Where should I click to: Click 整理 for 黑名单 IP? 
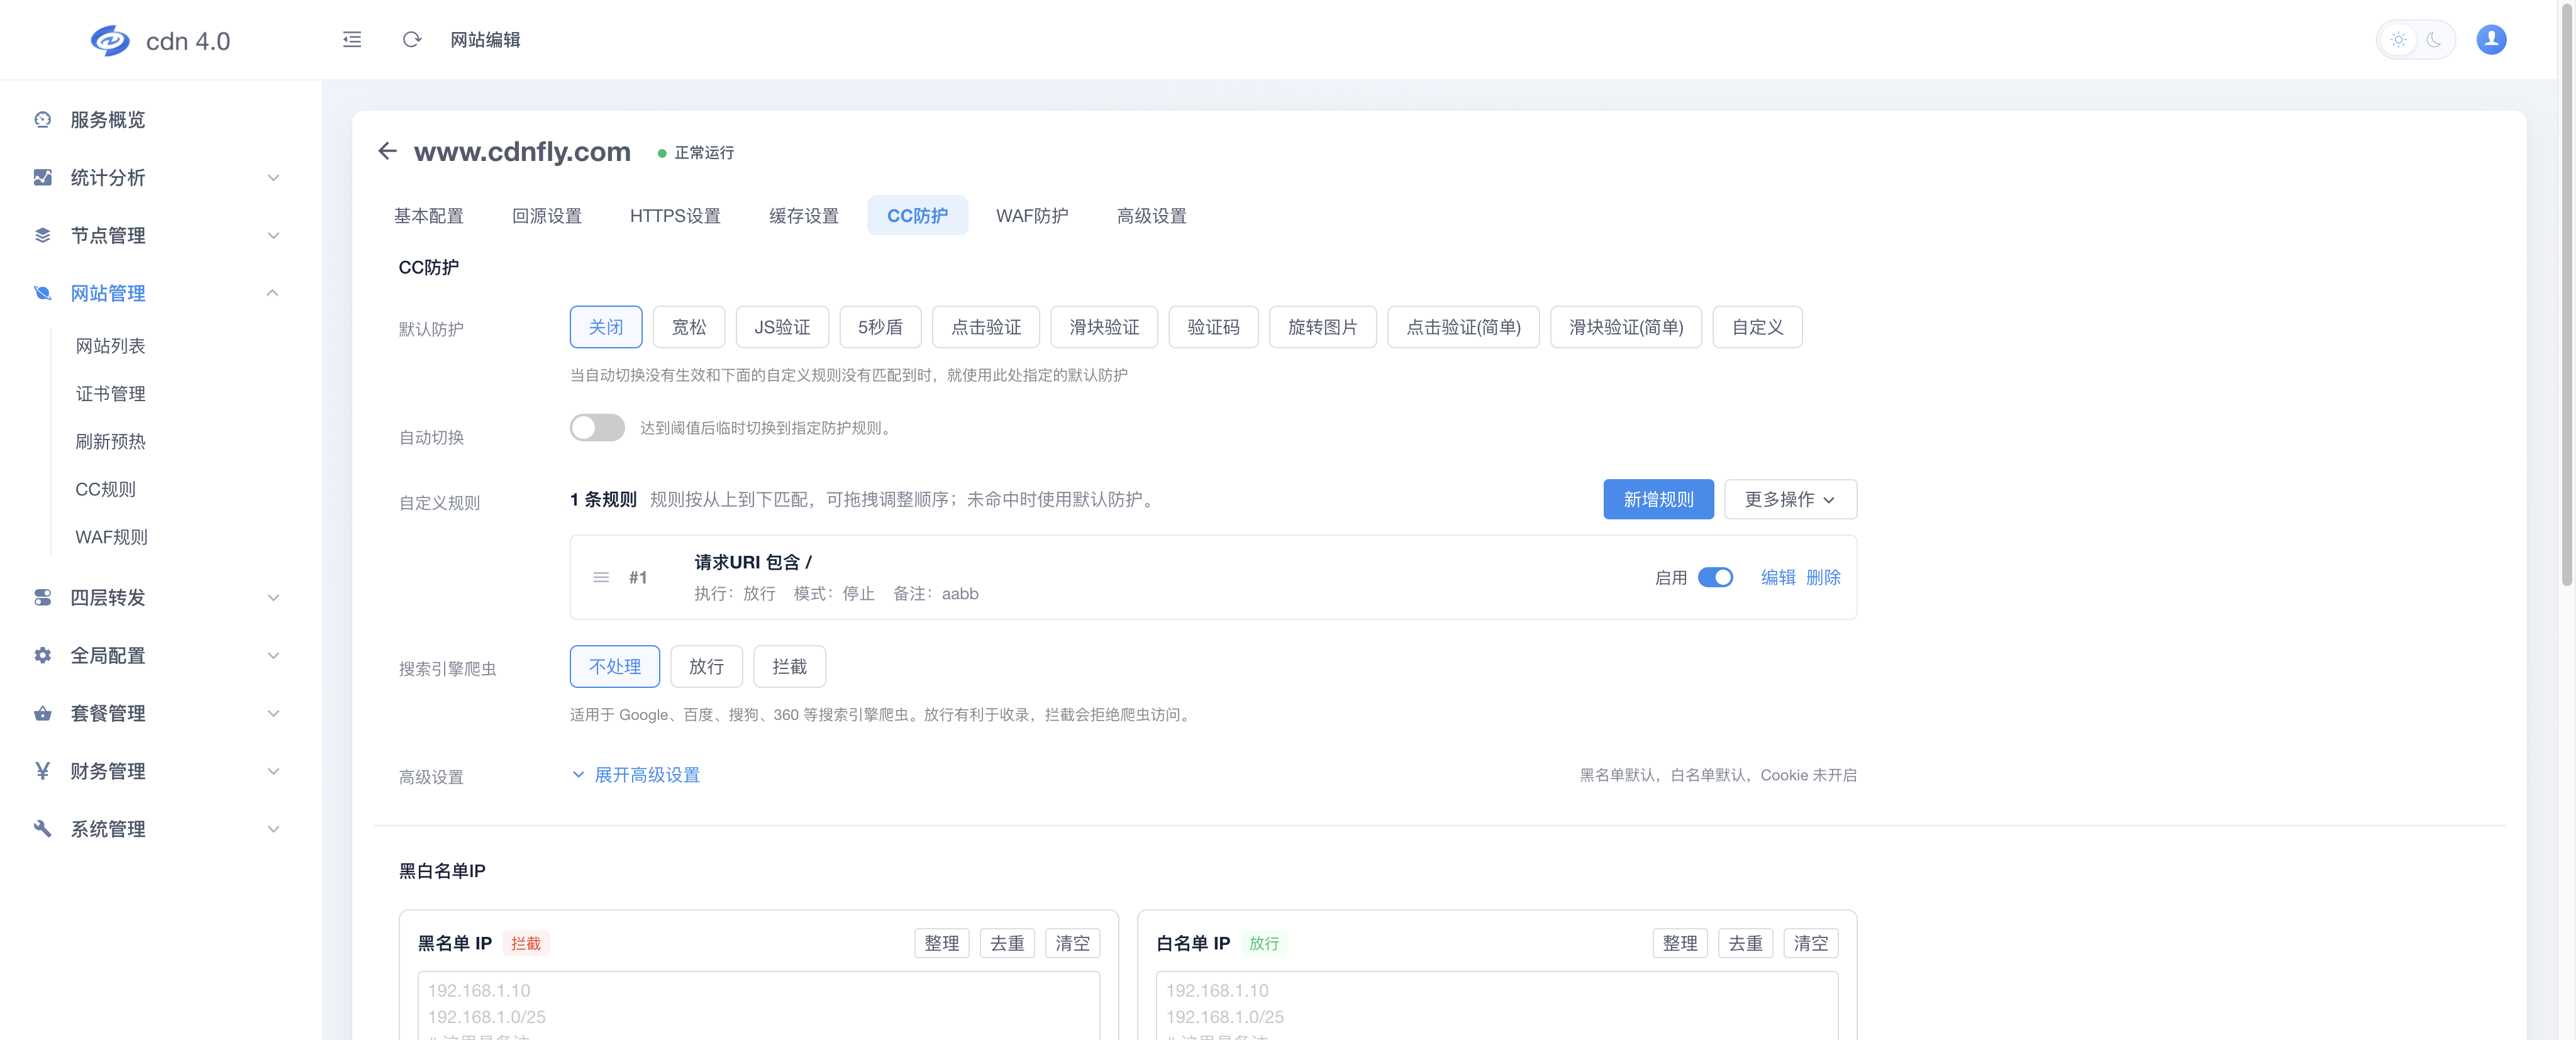[941, 943]
